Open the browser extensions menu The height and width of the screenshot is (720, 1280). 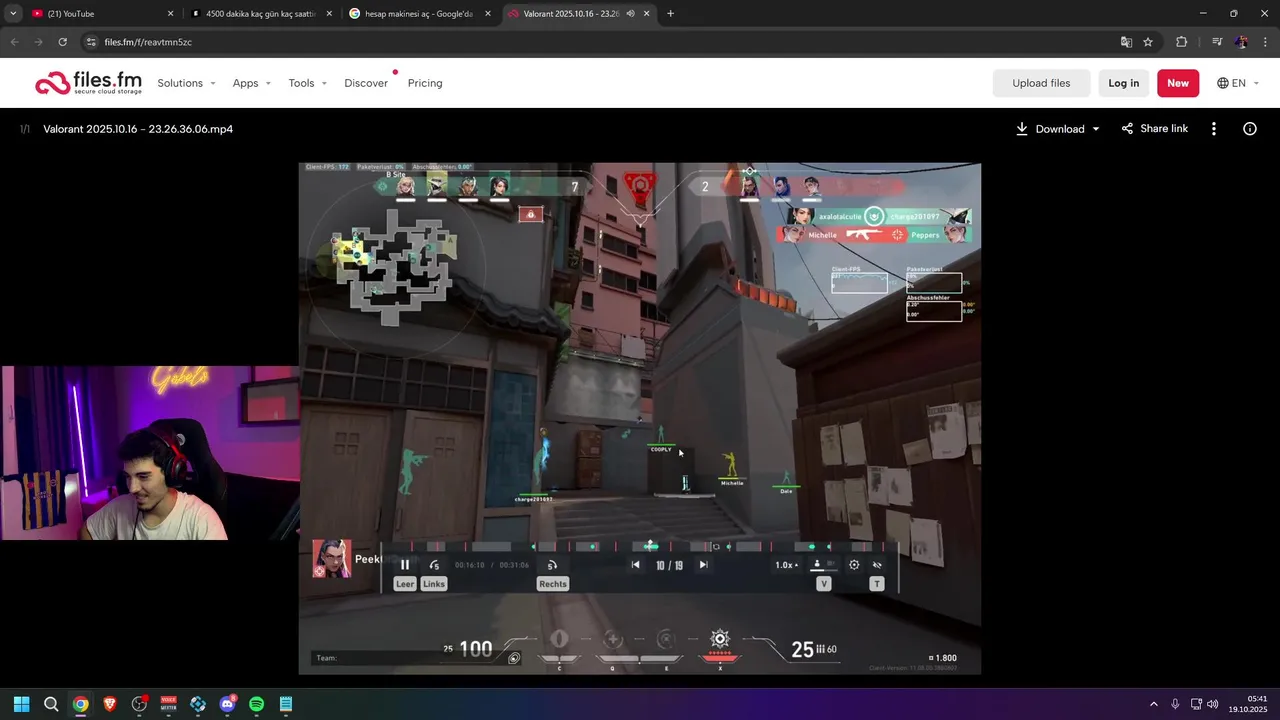[1182, 42]
